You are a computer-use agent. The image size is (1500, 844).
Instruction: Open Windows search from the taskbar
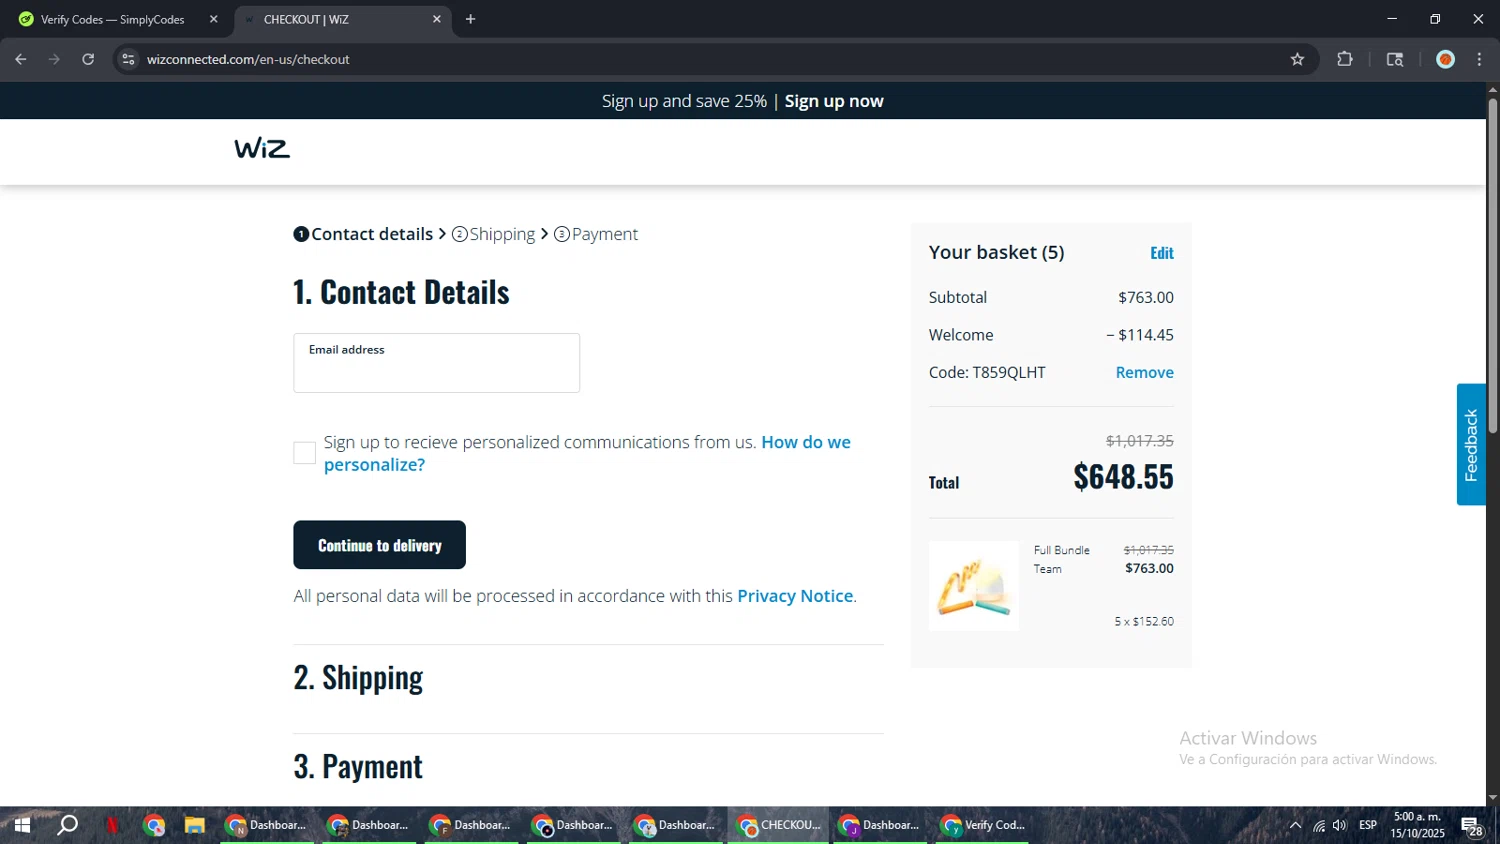point(67,825)
